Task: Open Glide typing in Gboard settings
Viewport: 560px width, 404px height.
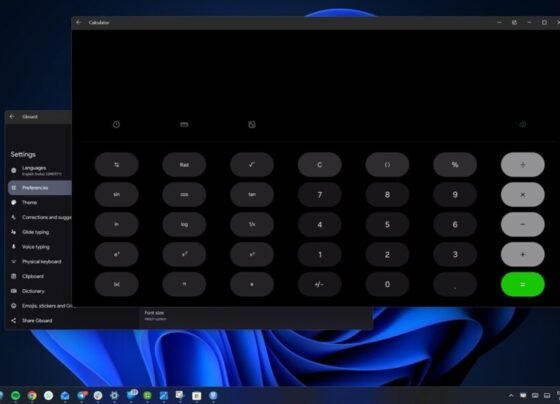Action: (x=40, y=232)
